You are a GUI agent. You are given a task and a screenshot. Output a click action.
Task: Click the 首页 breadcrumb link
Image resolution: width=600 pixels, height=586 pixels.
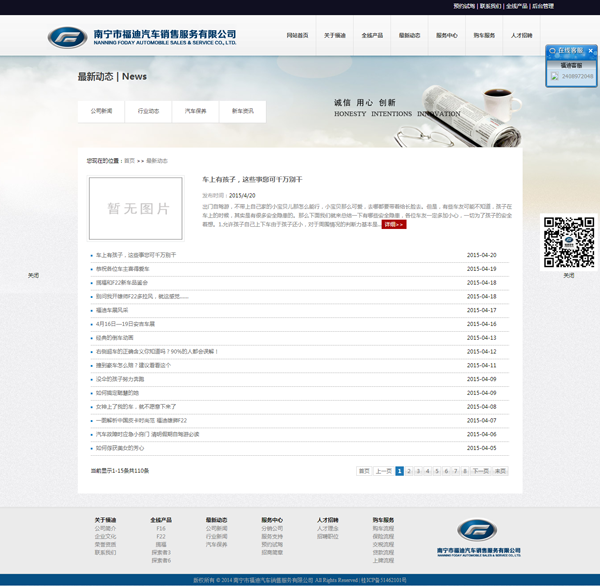point(129,160)
